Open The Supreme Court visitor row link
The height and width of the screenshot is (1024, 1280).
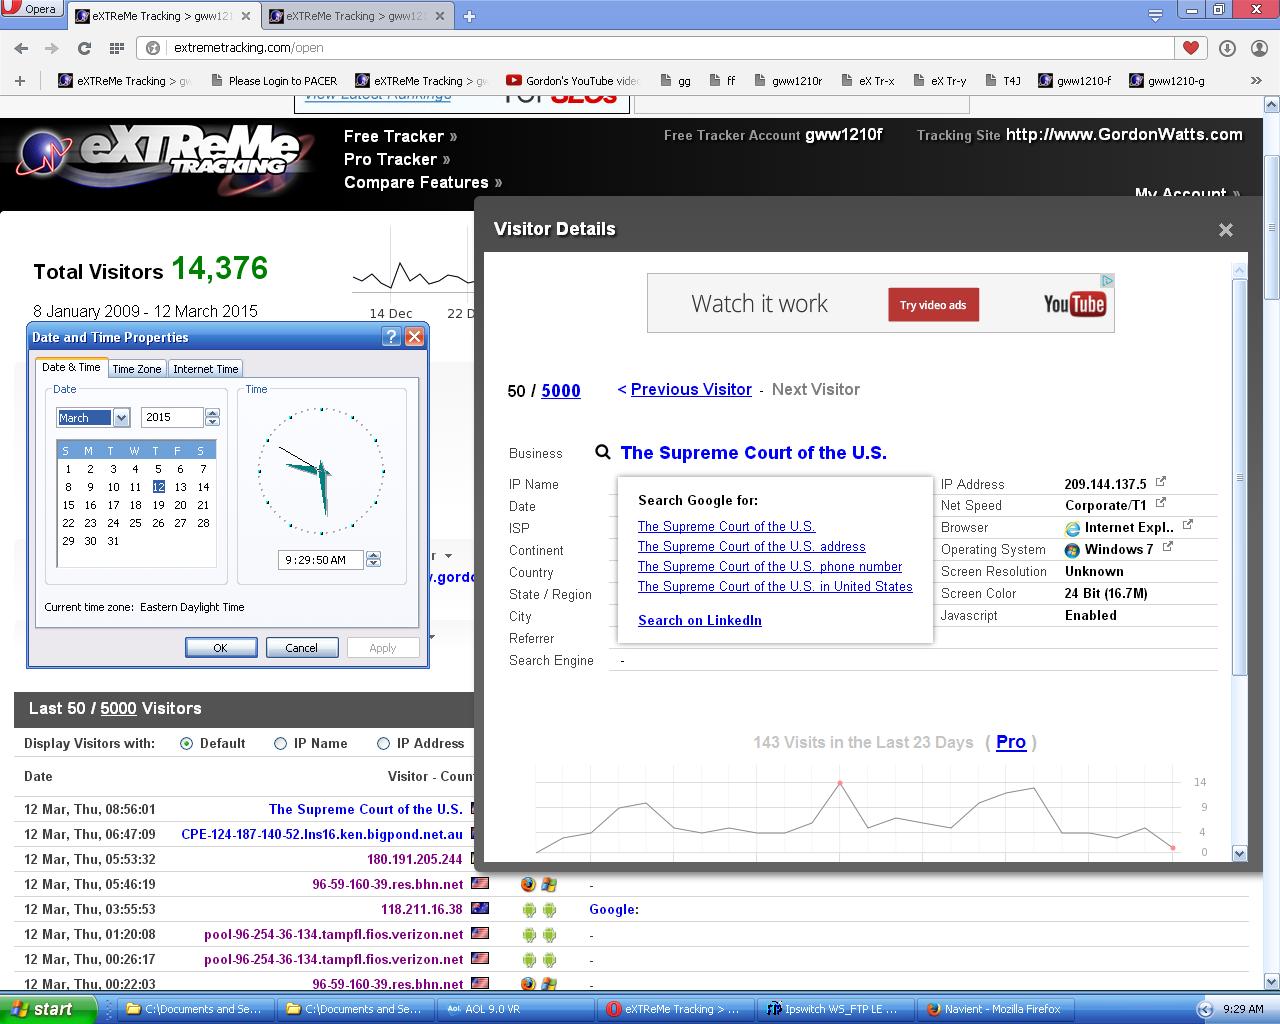366,809
